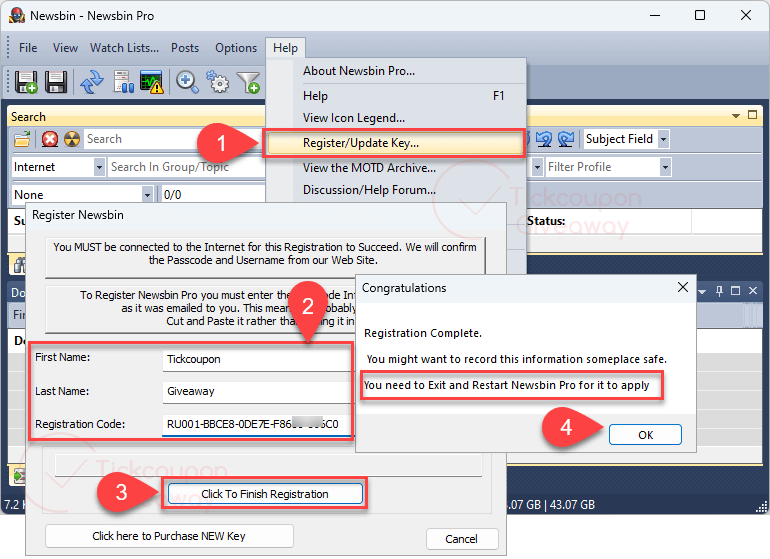Click the First Name field
Image resolution: width=770 pixels, height=559 pixels.
pos(256,360)
